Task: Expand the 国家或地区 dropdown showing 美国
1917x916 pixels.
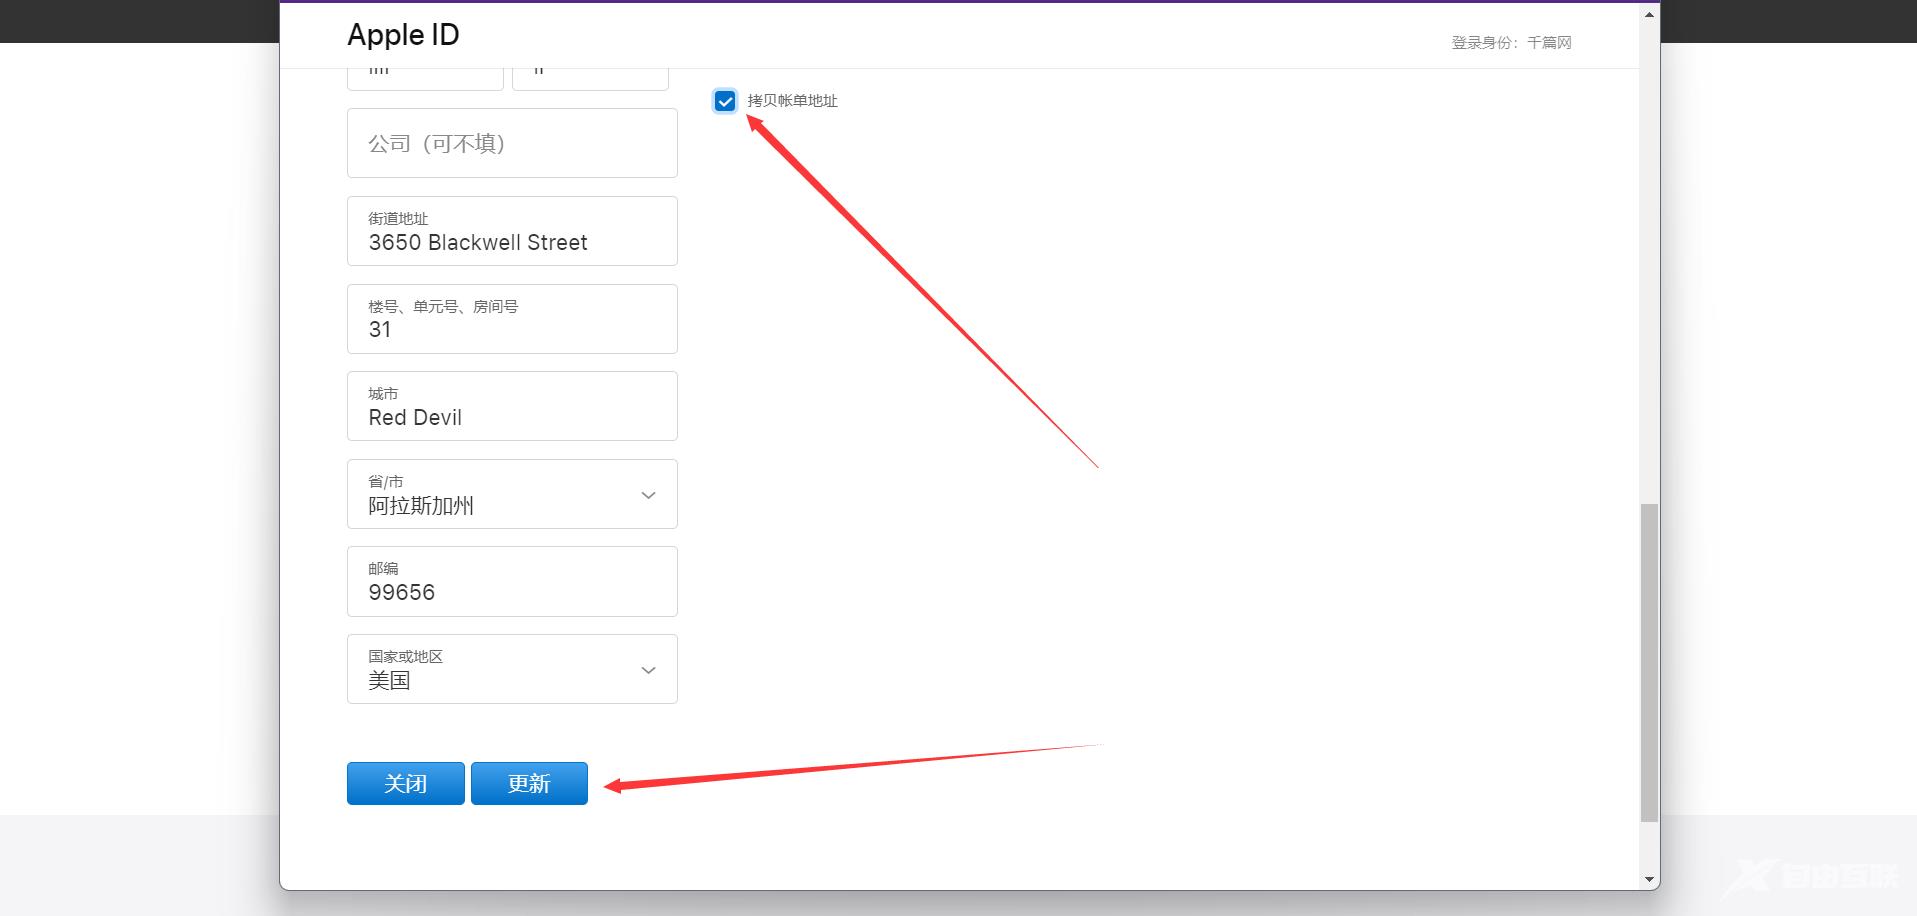Action: [512, 669]
